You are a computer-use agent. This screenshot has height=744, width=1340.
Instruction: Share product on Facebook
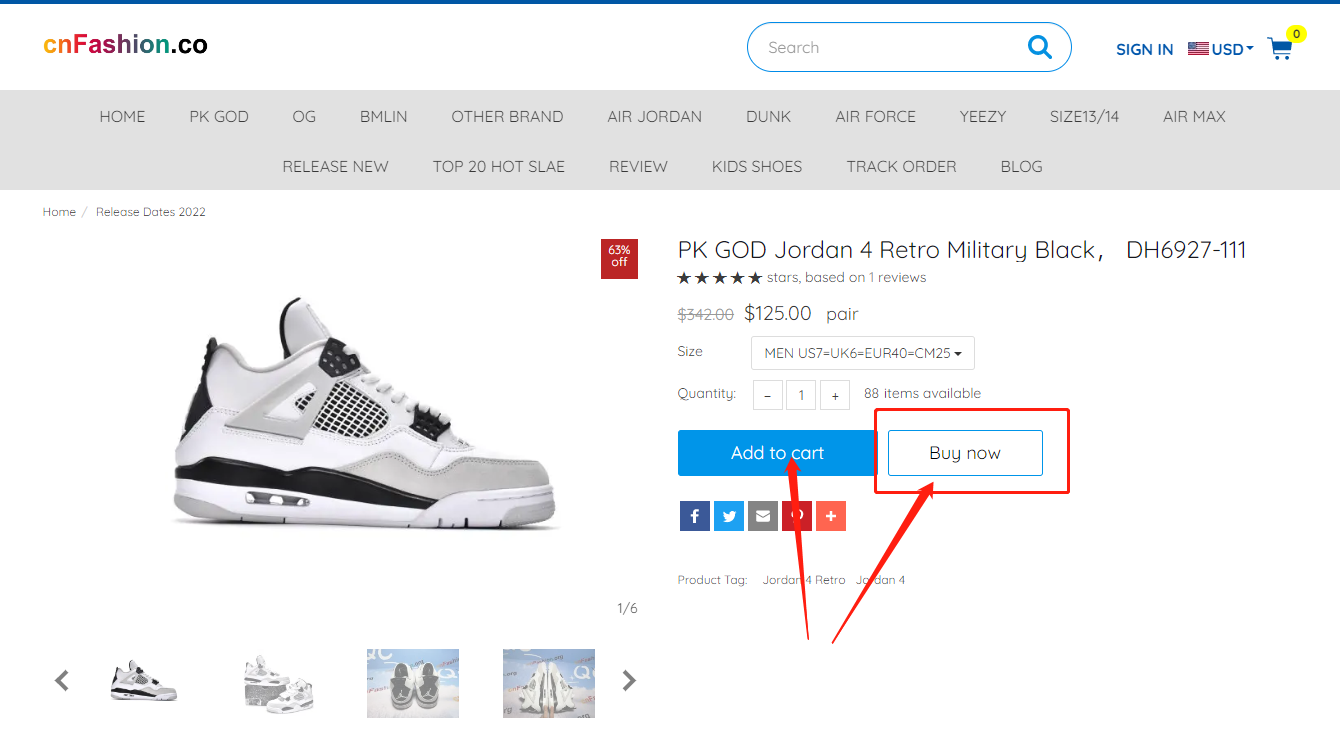point(695,516)
